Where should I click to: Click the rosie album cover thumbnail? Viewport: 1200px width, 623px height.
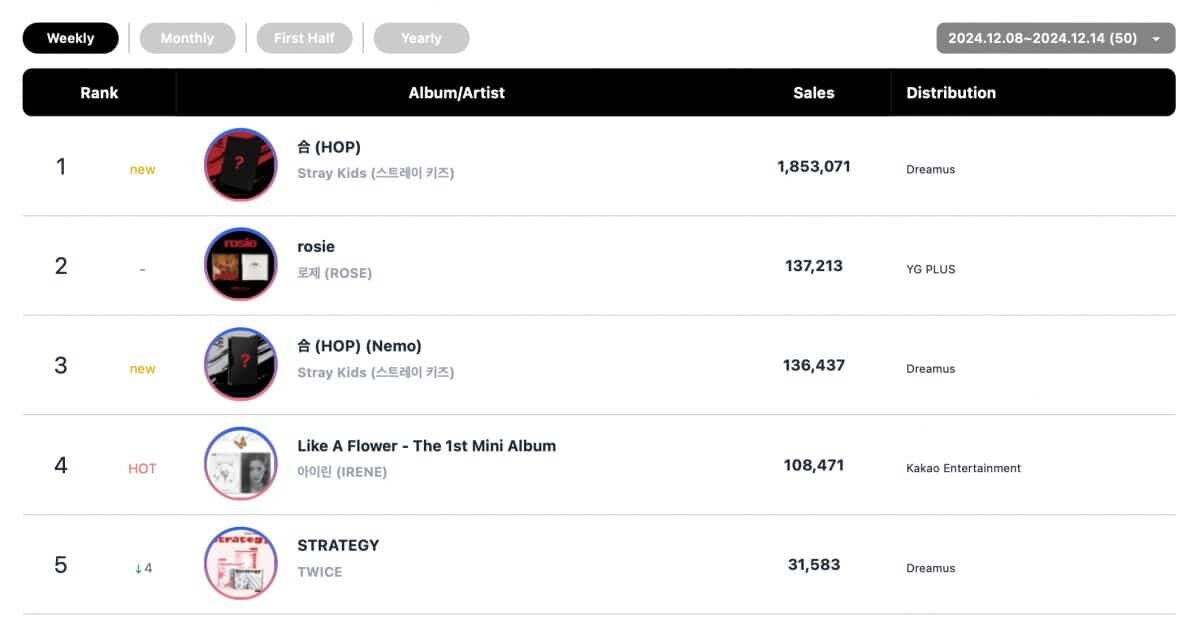pyautogui.click(x=240, y=265)
